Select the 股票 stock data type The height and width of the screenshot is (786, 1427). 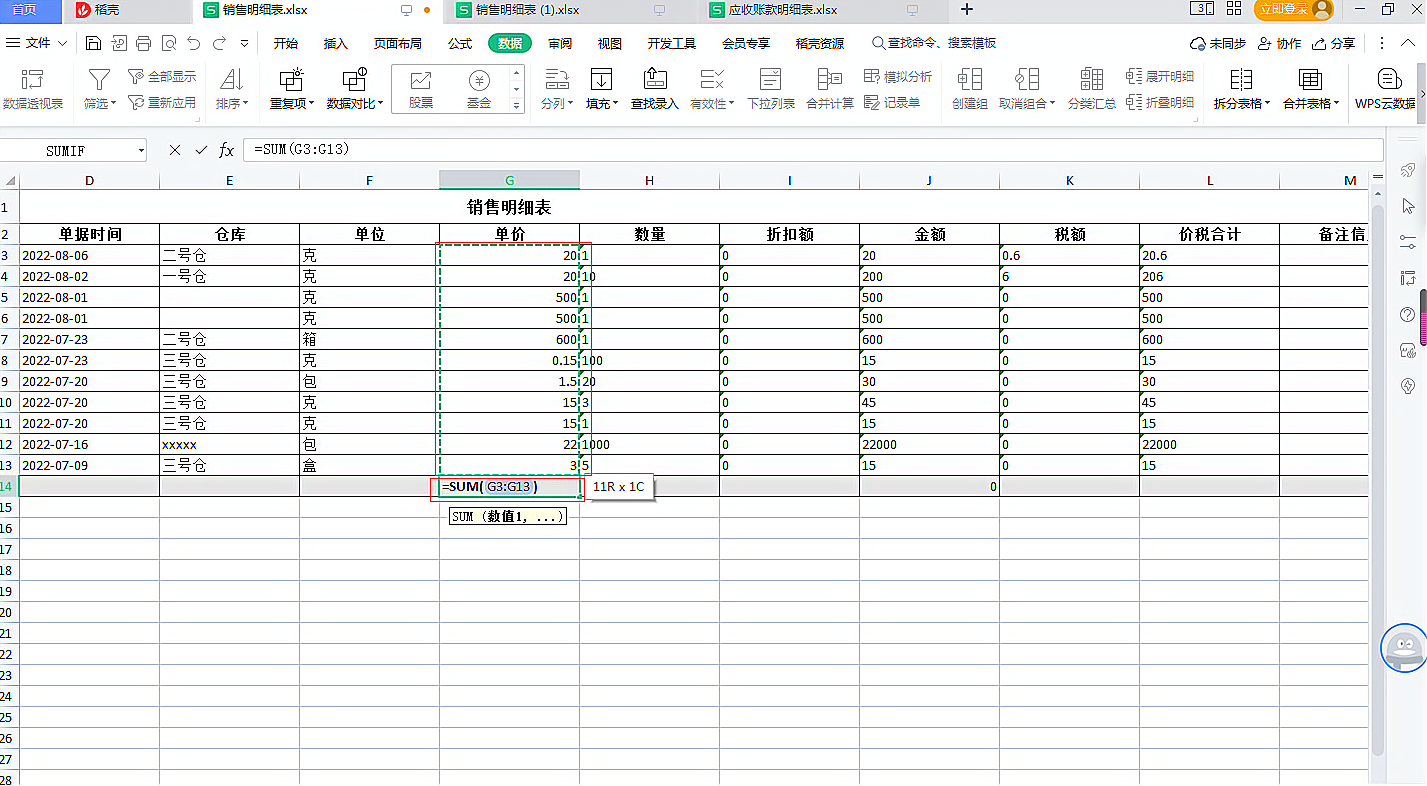point(421,89)
